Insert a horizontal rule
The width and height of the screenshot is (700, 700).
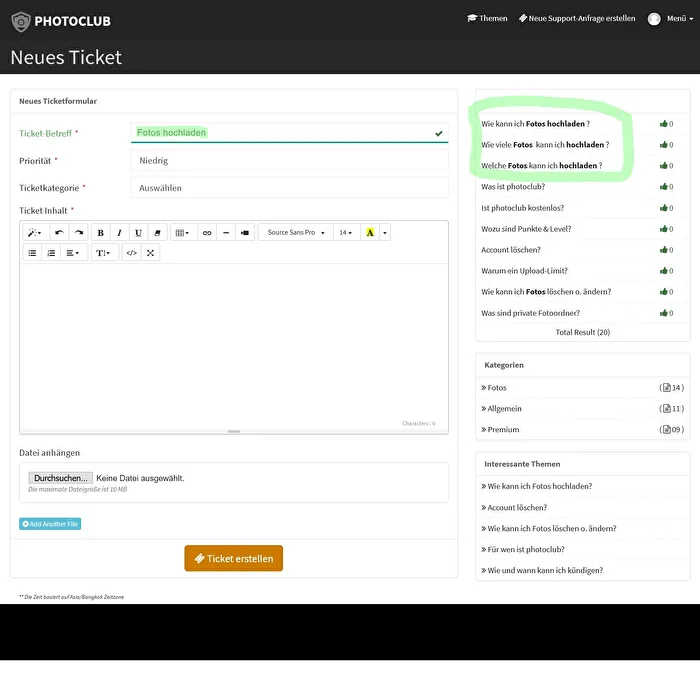tap(226, 233)
